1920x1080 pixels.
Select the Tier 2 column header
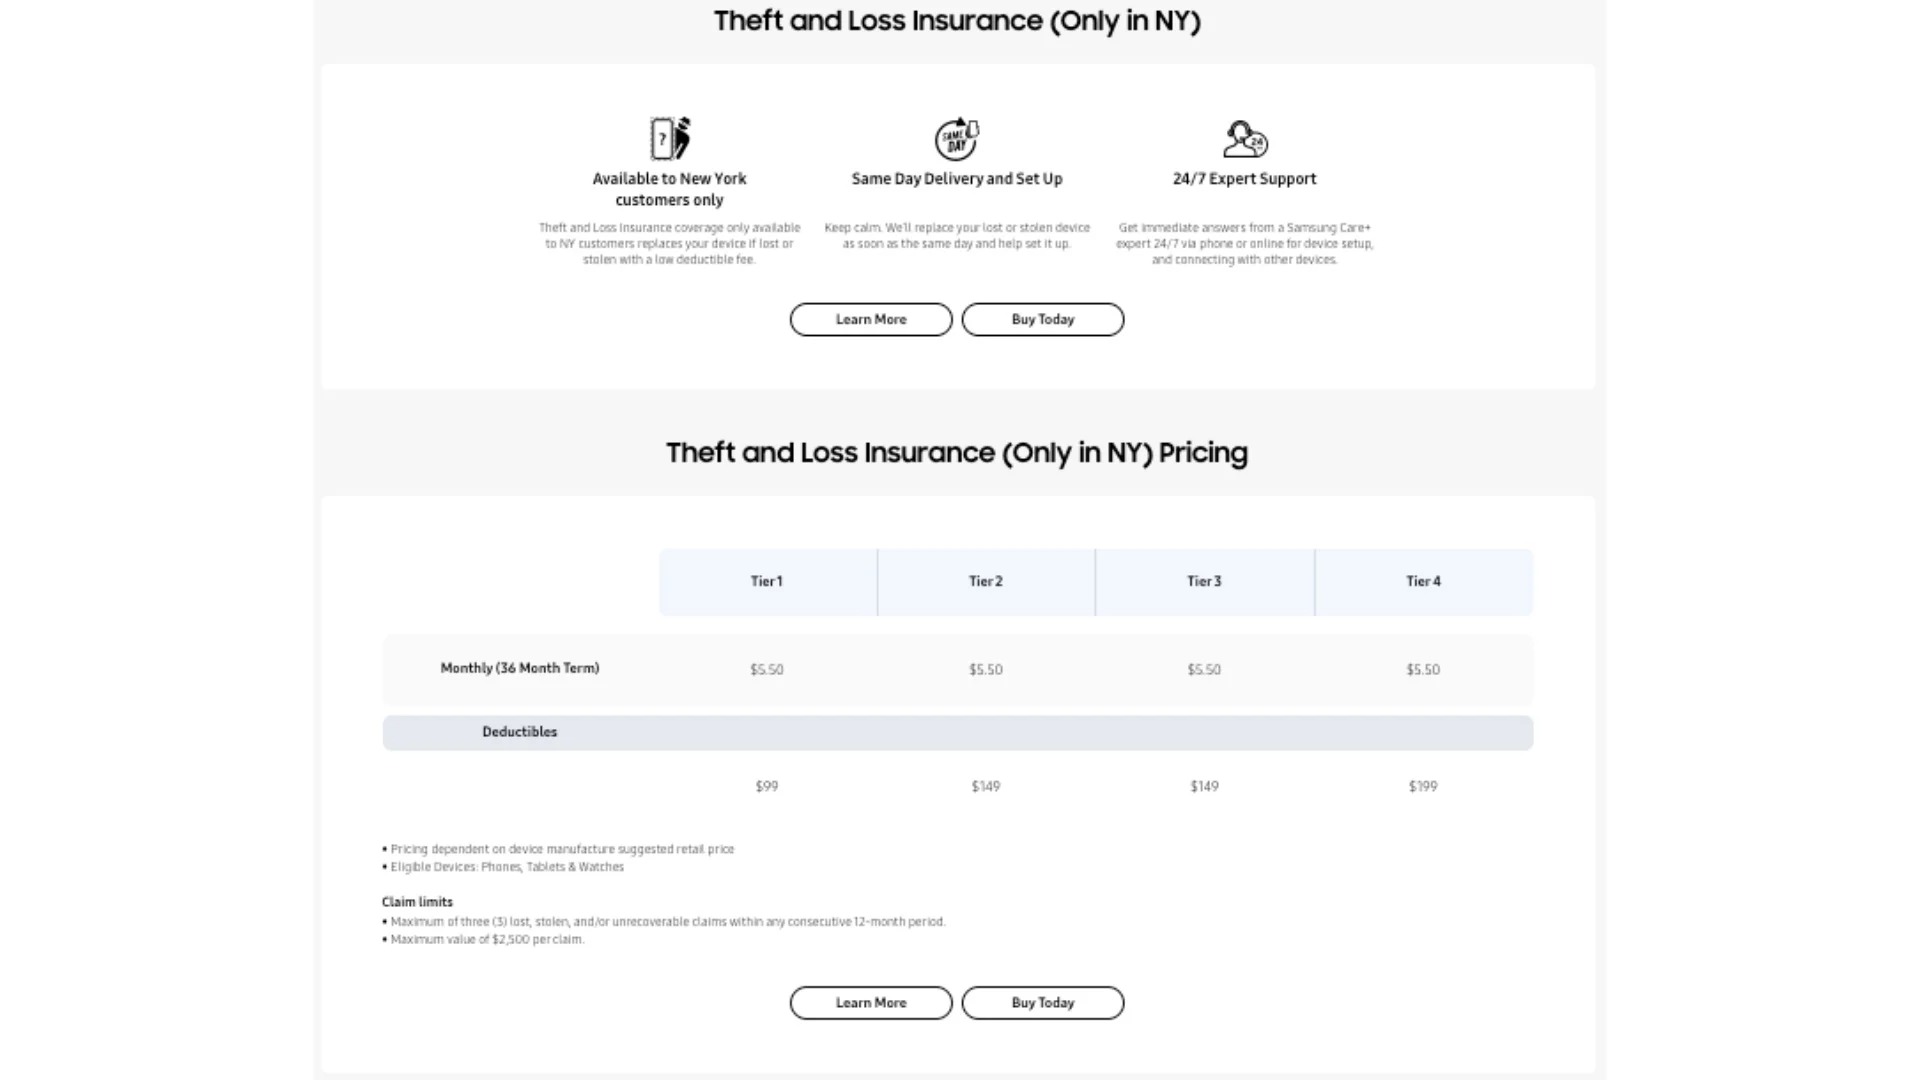(986, 582)
